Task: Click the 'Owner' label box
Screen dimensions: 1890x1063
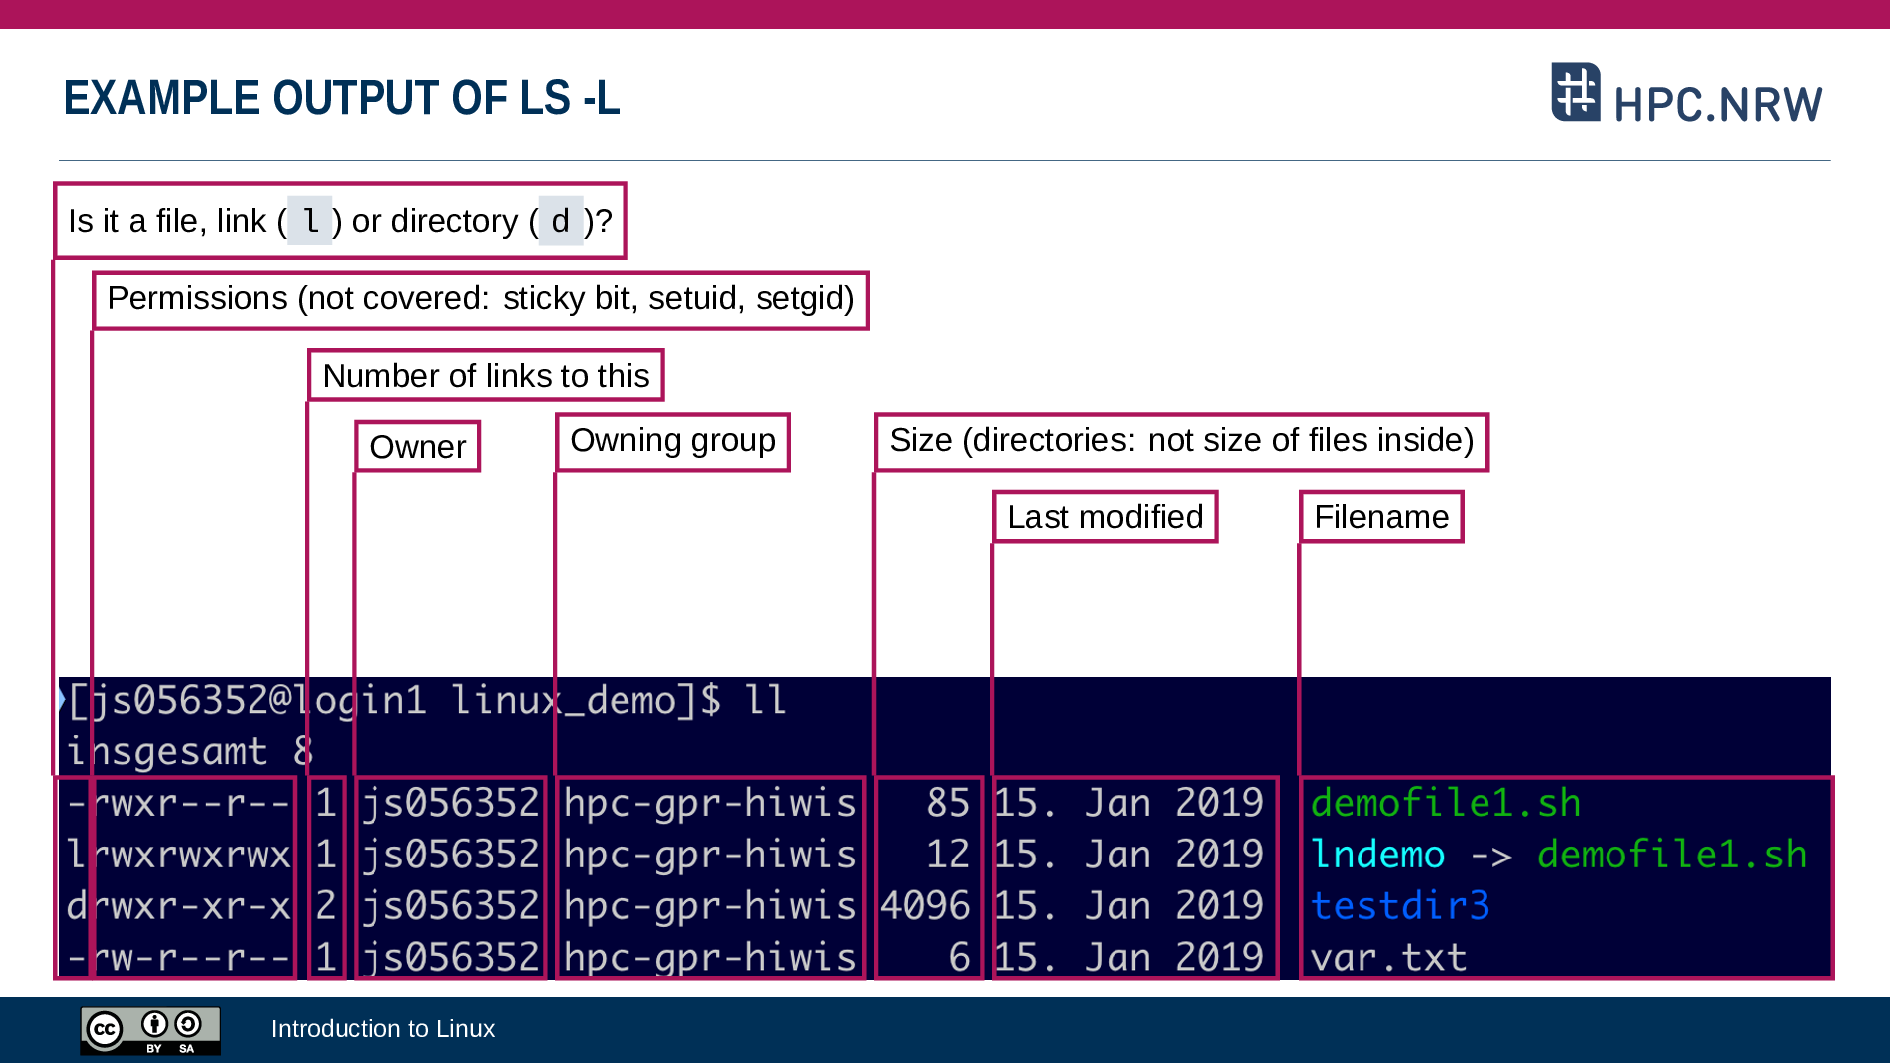Action: [417, 447]
